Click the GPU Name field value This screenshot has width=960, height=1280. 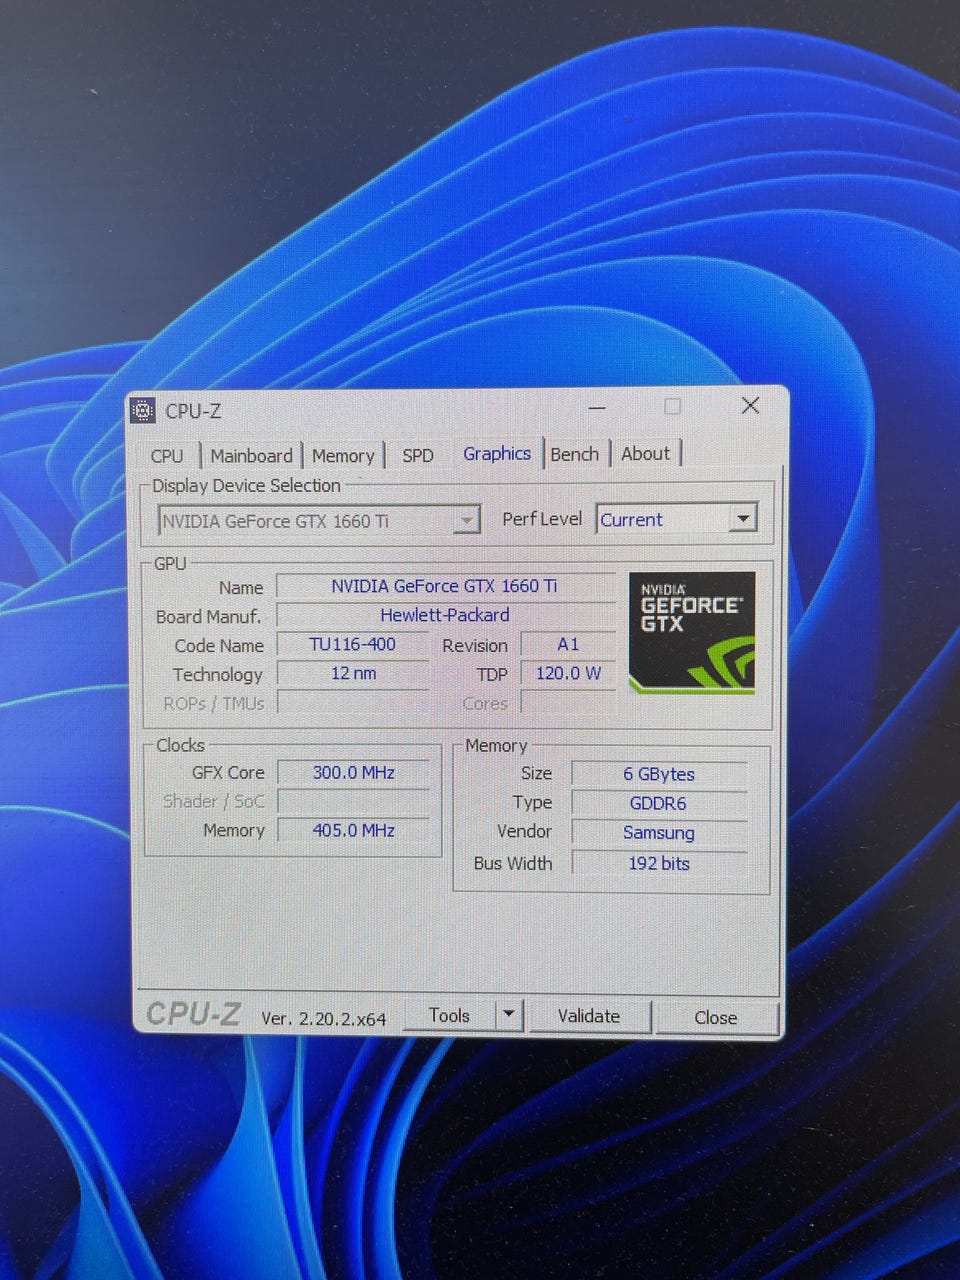pyautogui.click(x=445, y=586)
